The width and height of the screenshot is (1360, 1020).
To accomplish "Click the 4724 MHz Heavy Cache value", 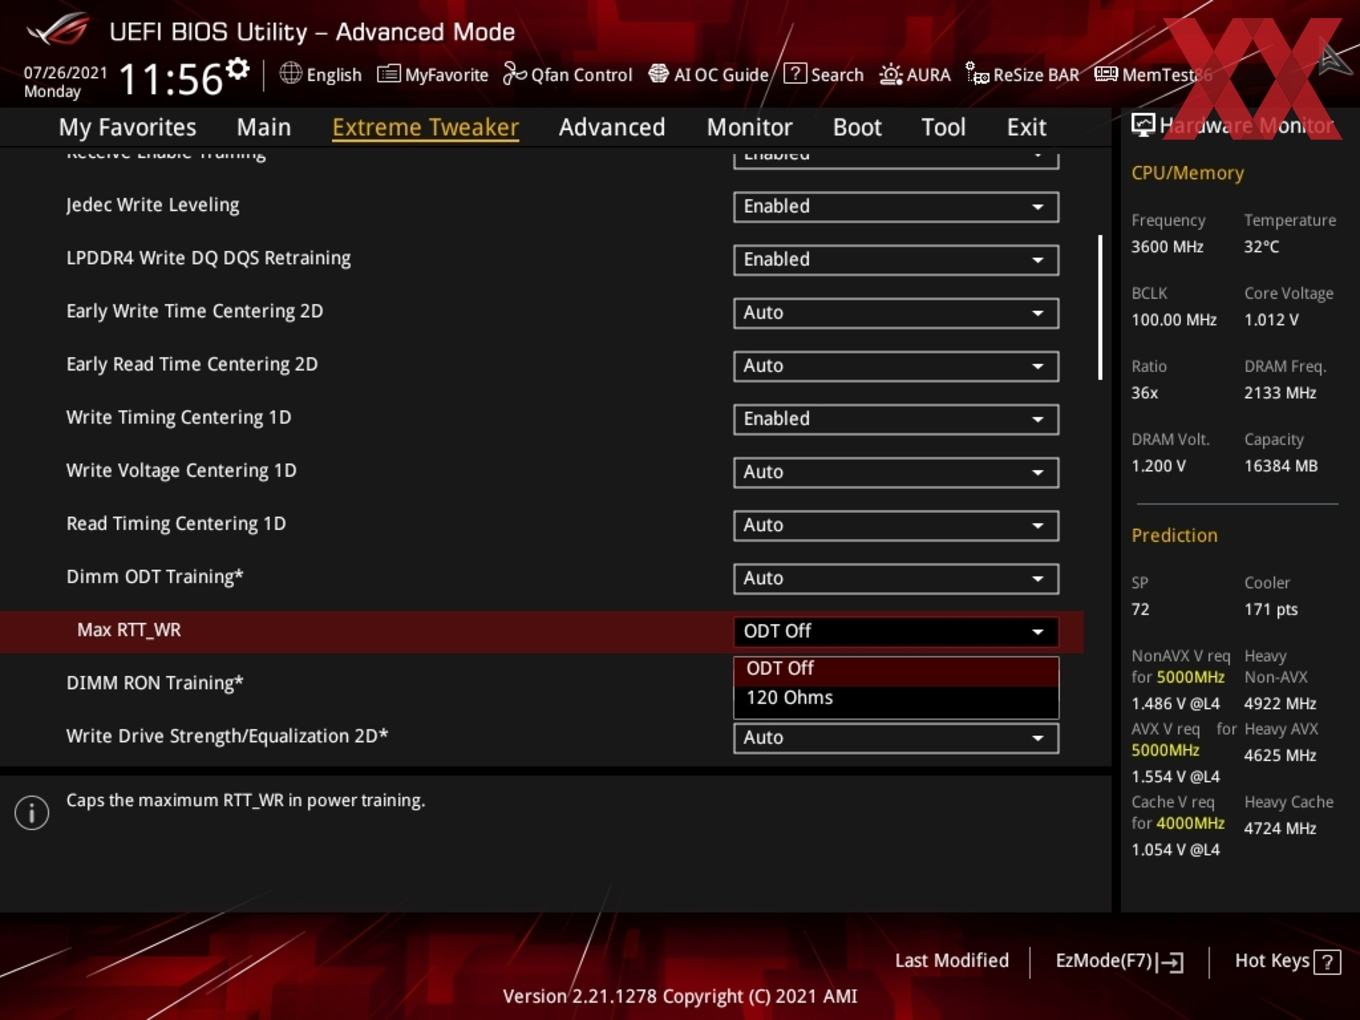I will tap(1280, 828).
